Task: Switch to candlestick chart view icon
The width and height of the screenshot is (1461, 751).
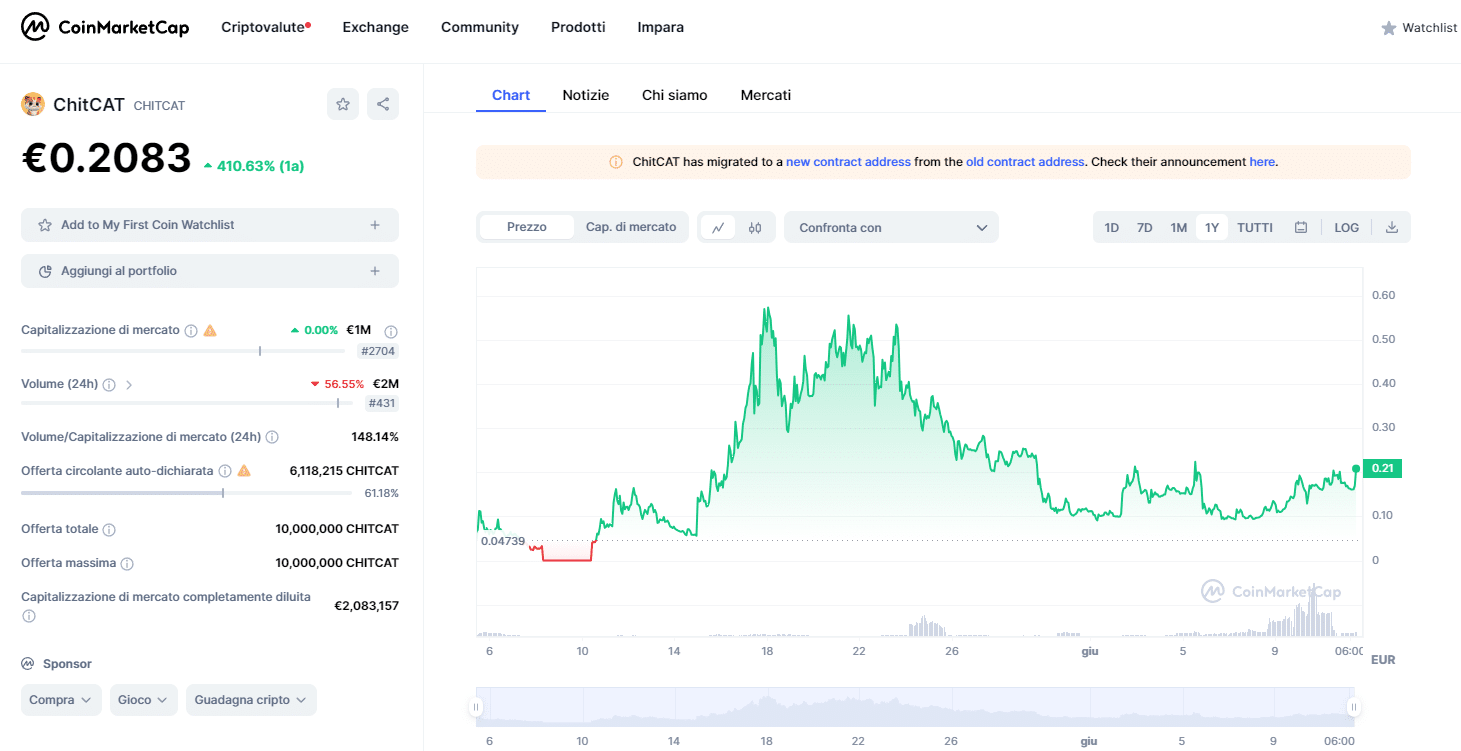Action: click(755, 228)
